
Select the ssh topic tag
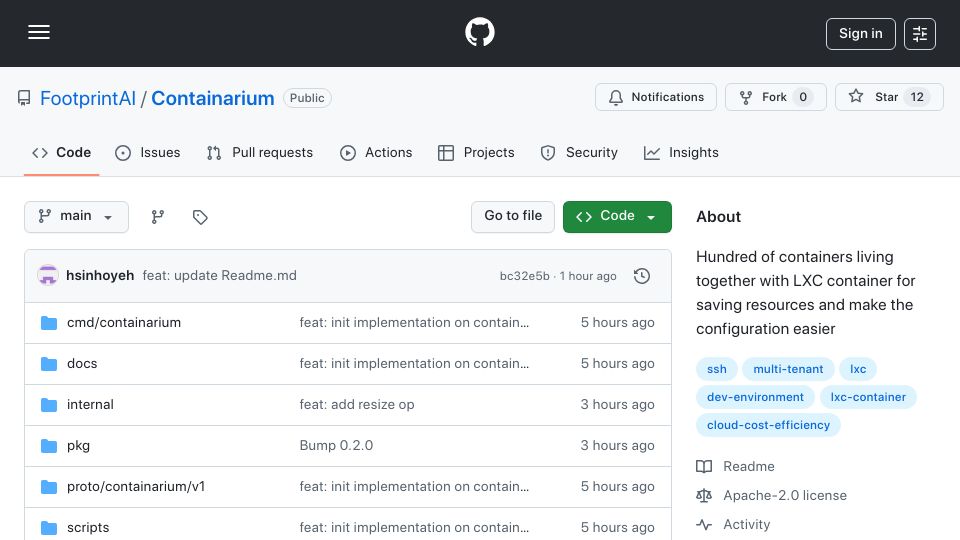point(716,369)
